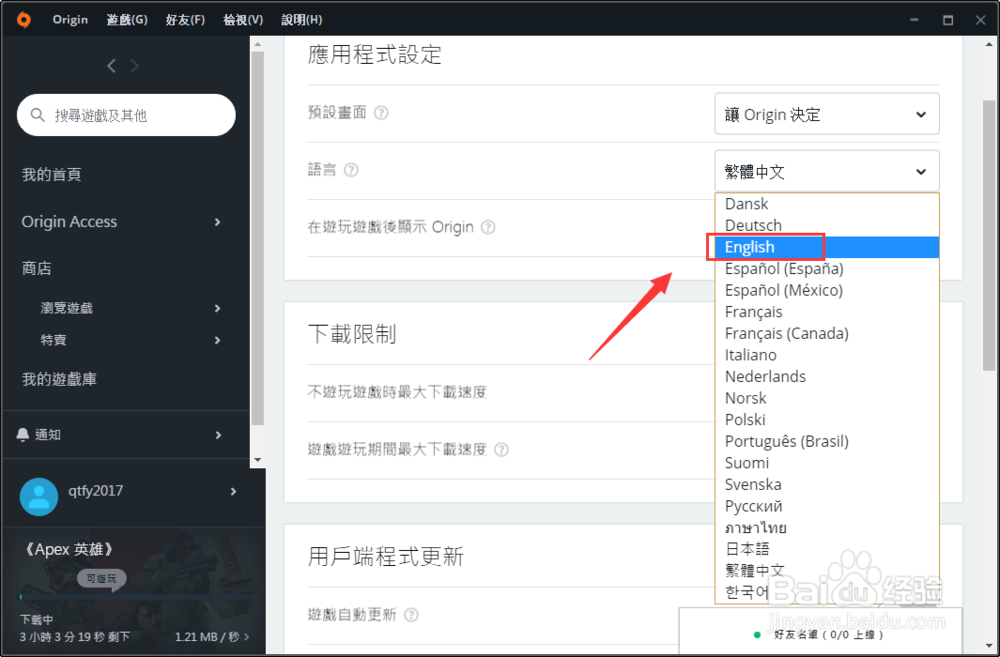Open the 語言 dropdown showing 繁體中文
1000x657 pixels.
(x=827, y=171)
